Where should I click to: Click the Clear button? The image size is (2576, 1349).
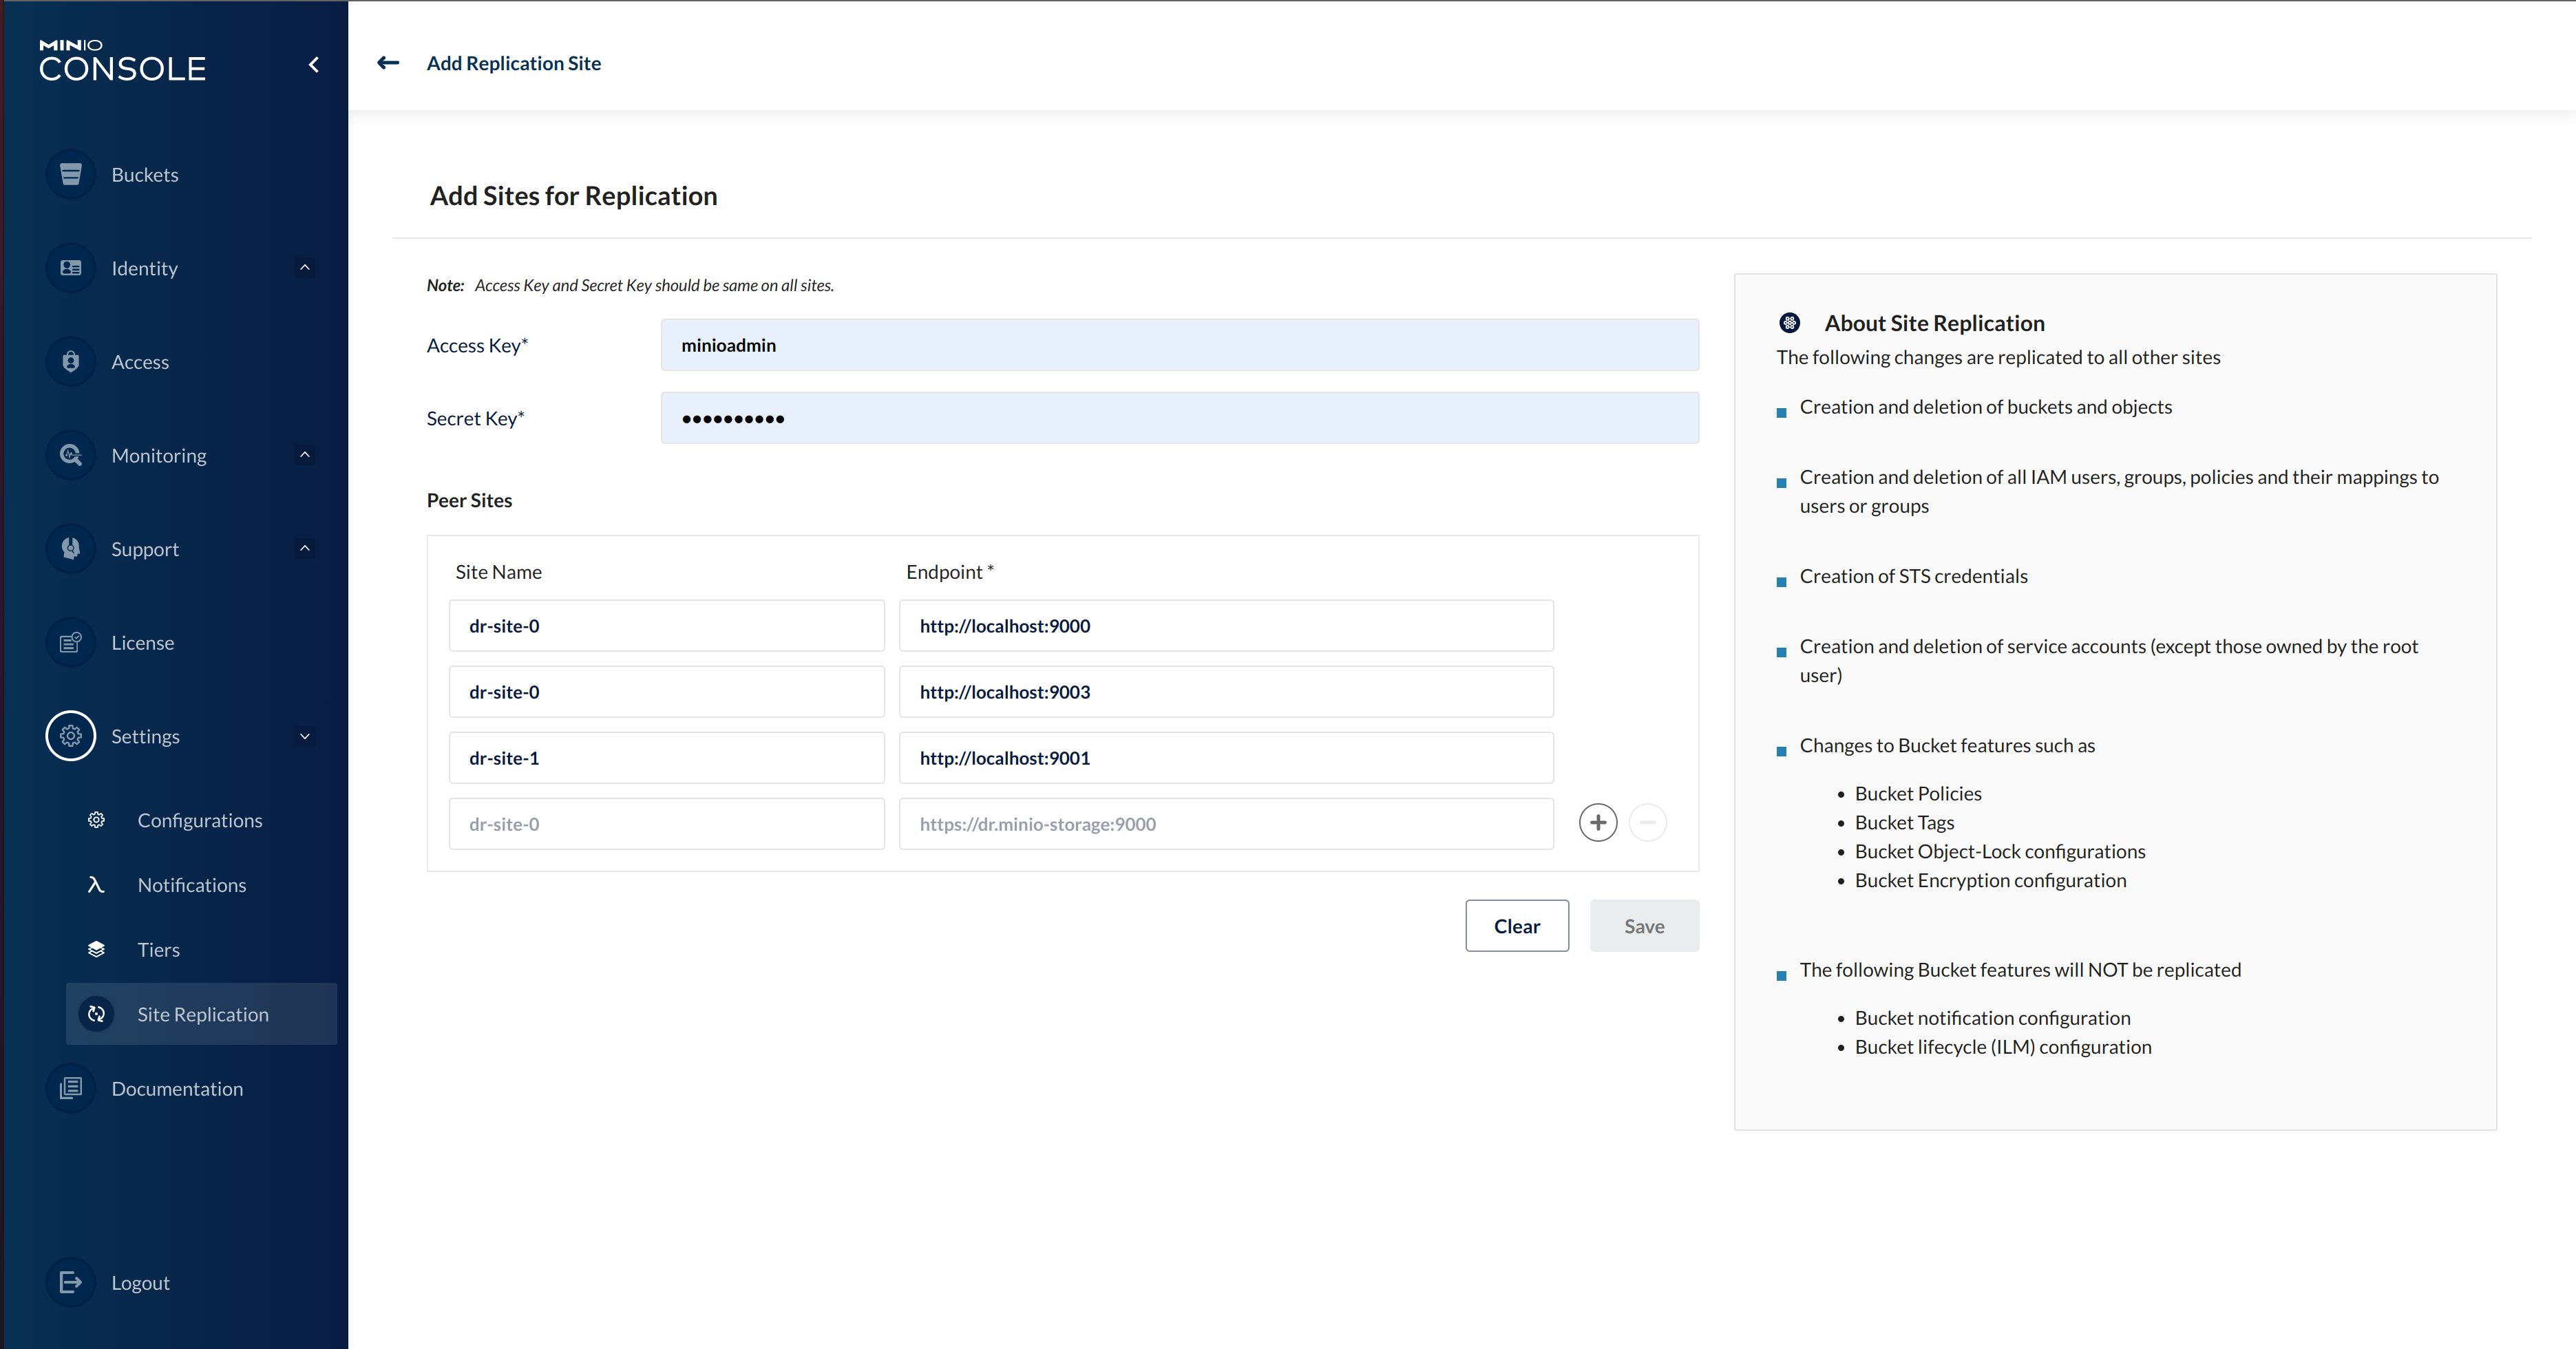pyautogui.click(x=1516, y=926)
